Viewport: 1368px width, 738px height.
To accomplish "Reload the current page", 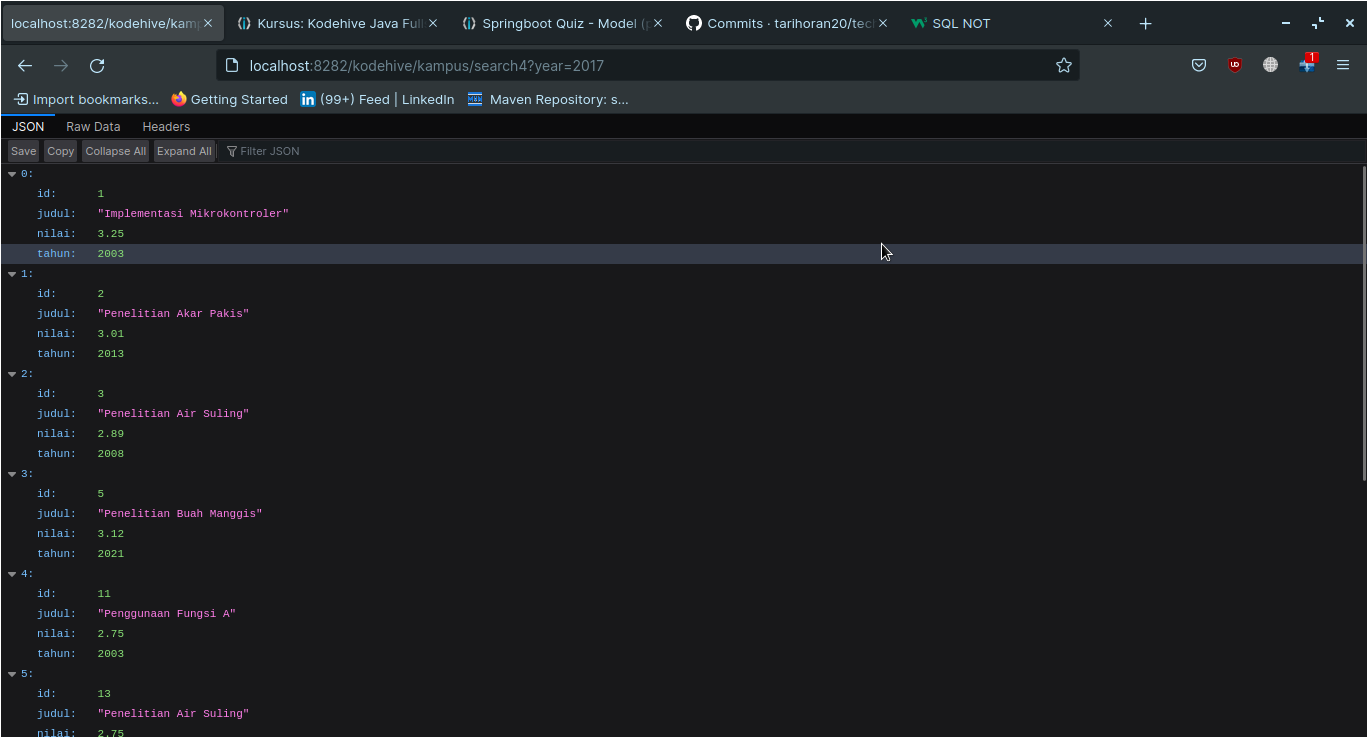I will (x=96, y=65).
